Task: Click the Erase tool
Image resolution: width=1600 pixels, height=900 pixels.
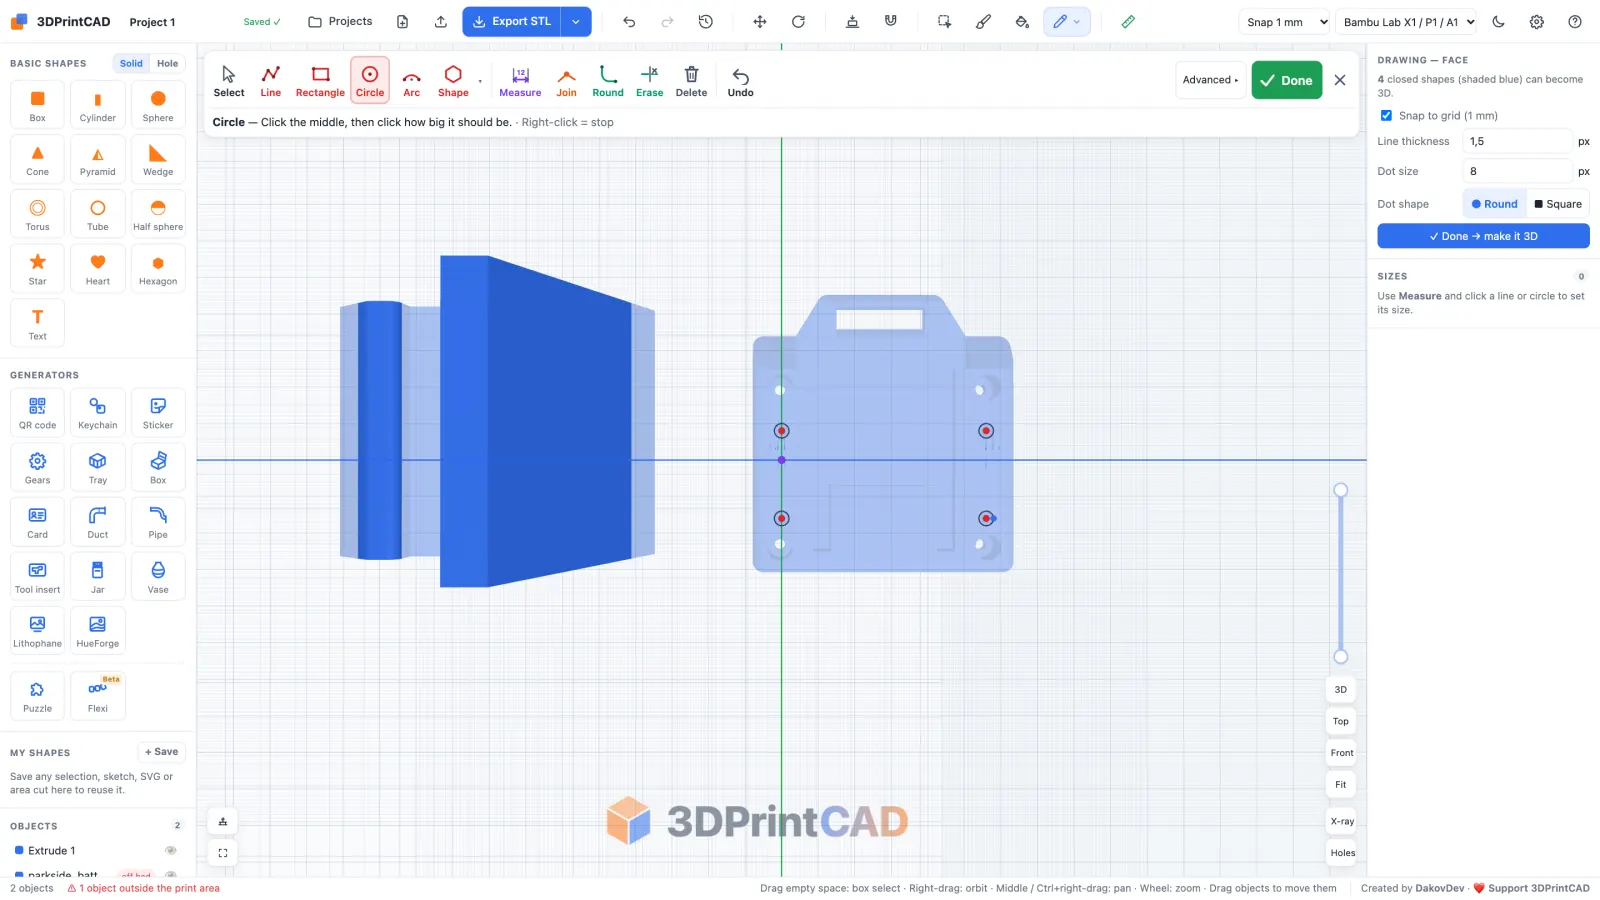Action: (x=649, y=81)
